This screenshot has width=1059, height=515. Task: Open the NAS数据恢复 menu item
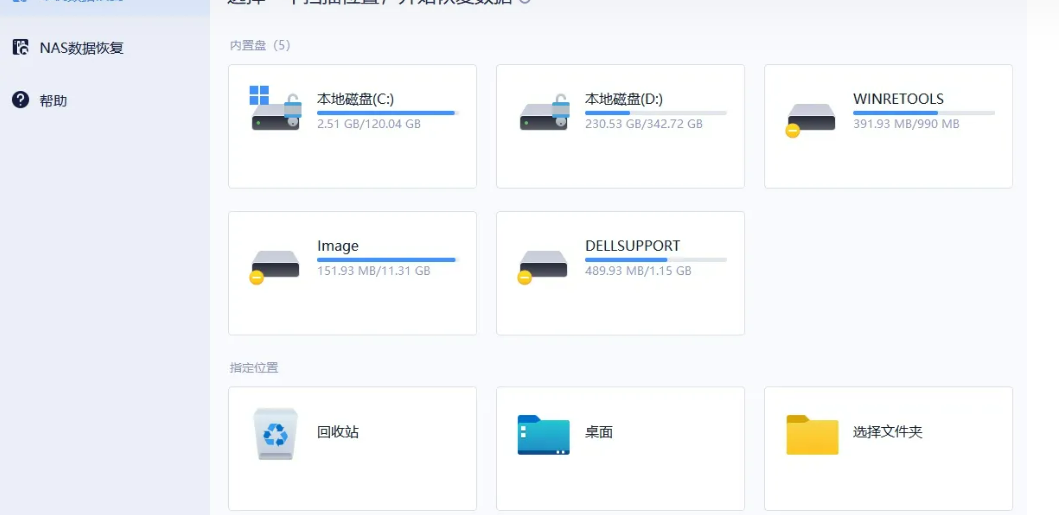coord(81,47)
